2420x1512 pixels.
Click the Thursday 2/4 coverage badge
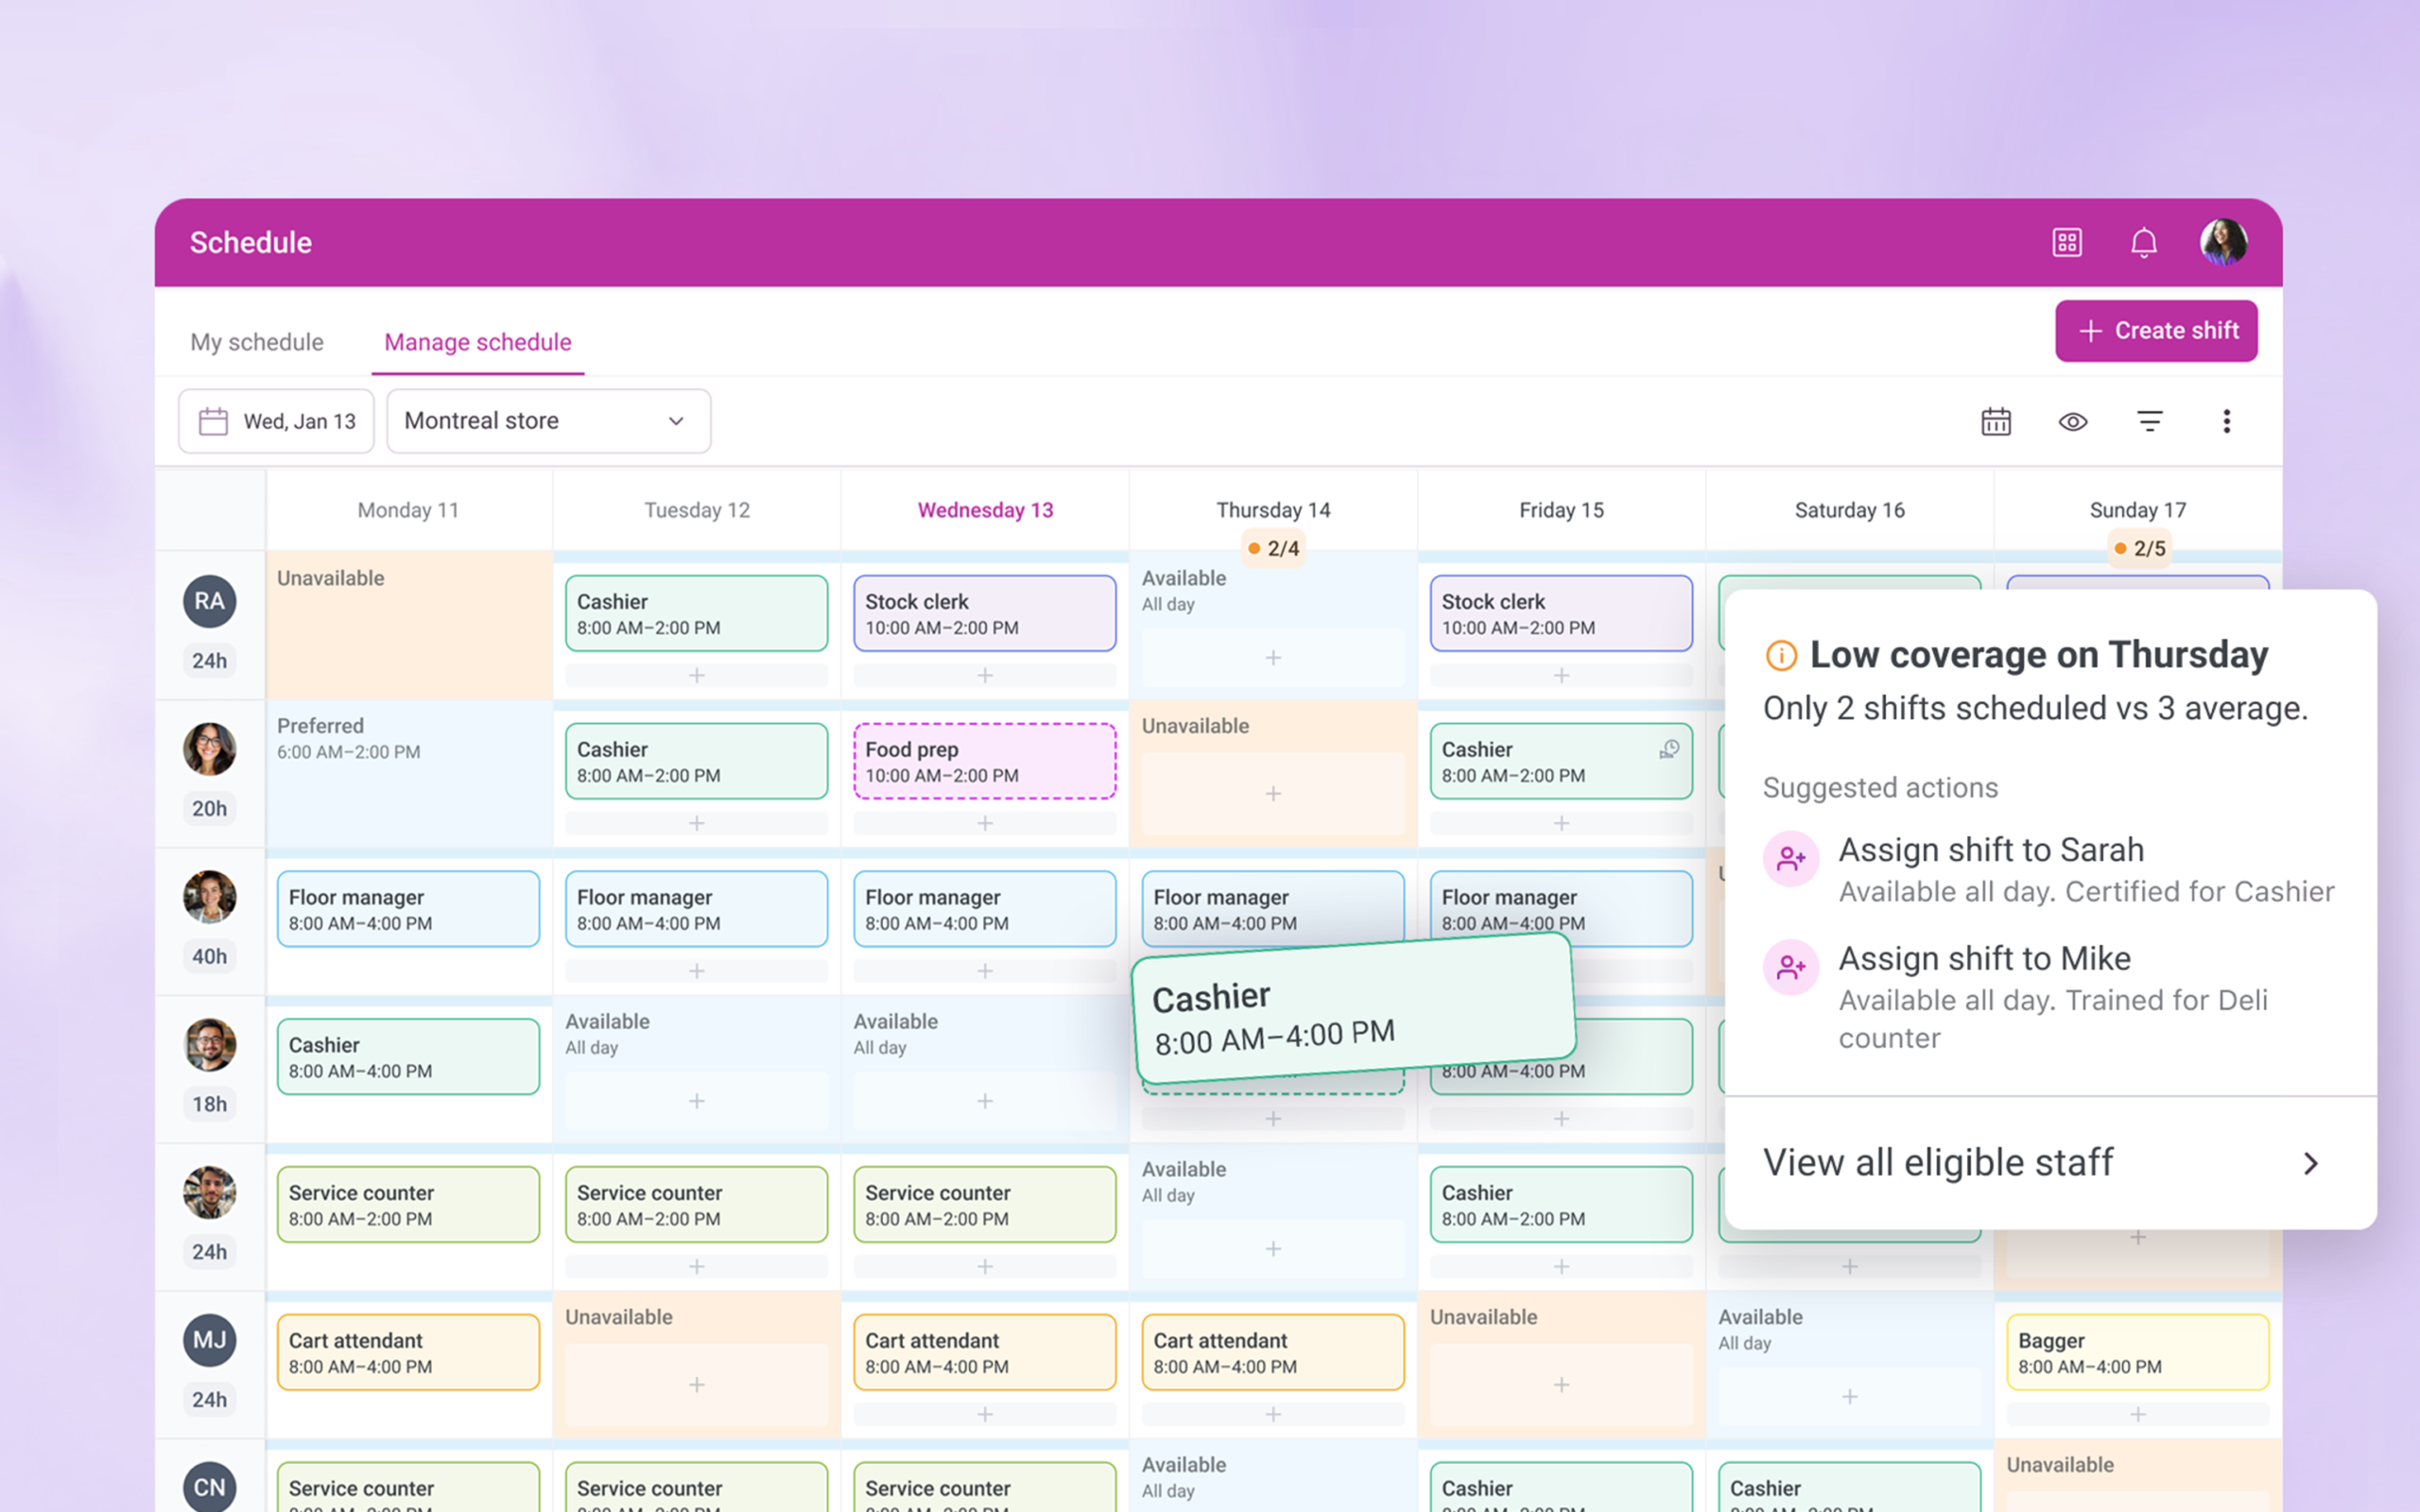[1273, 548]
